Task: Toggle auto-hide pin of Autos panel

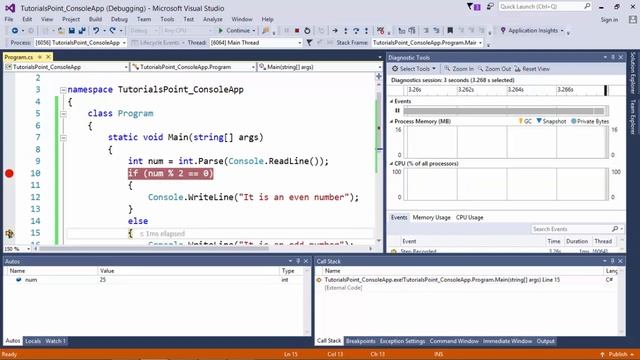Action: point(298,261)
